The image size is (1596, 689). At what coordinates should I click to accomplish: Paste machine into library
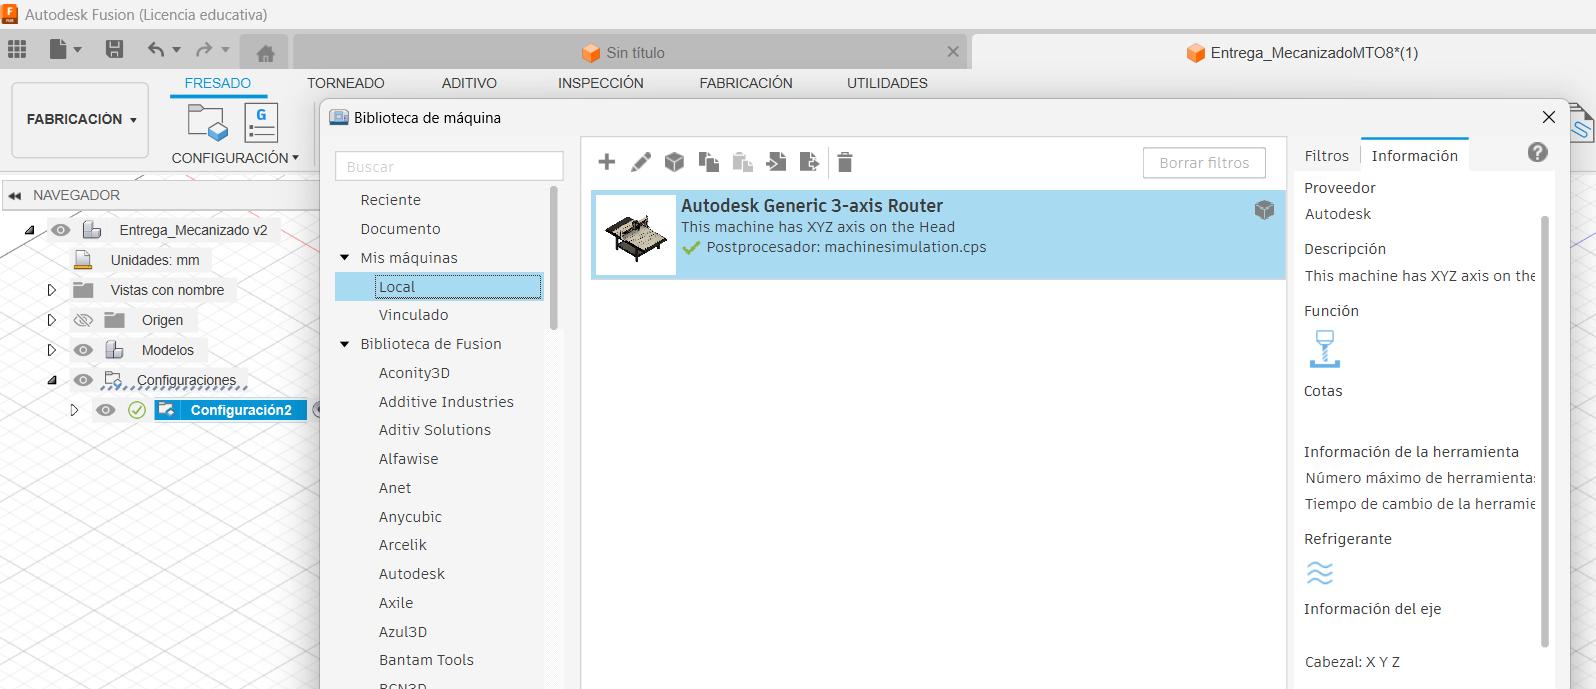743,162
